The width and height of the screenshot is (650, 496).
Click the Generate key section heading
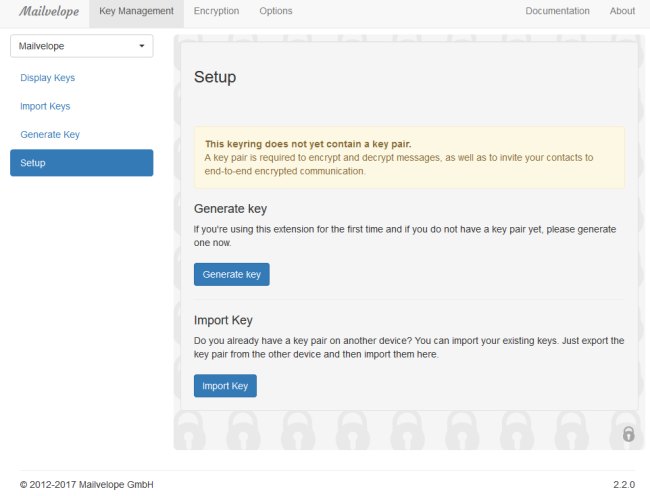point(230,208)
